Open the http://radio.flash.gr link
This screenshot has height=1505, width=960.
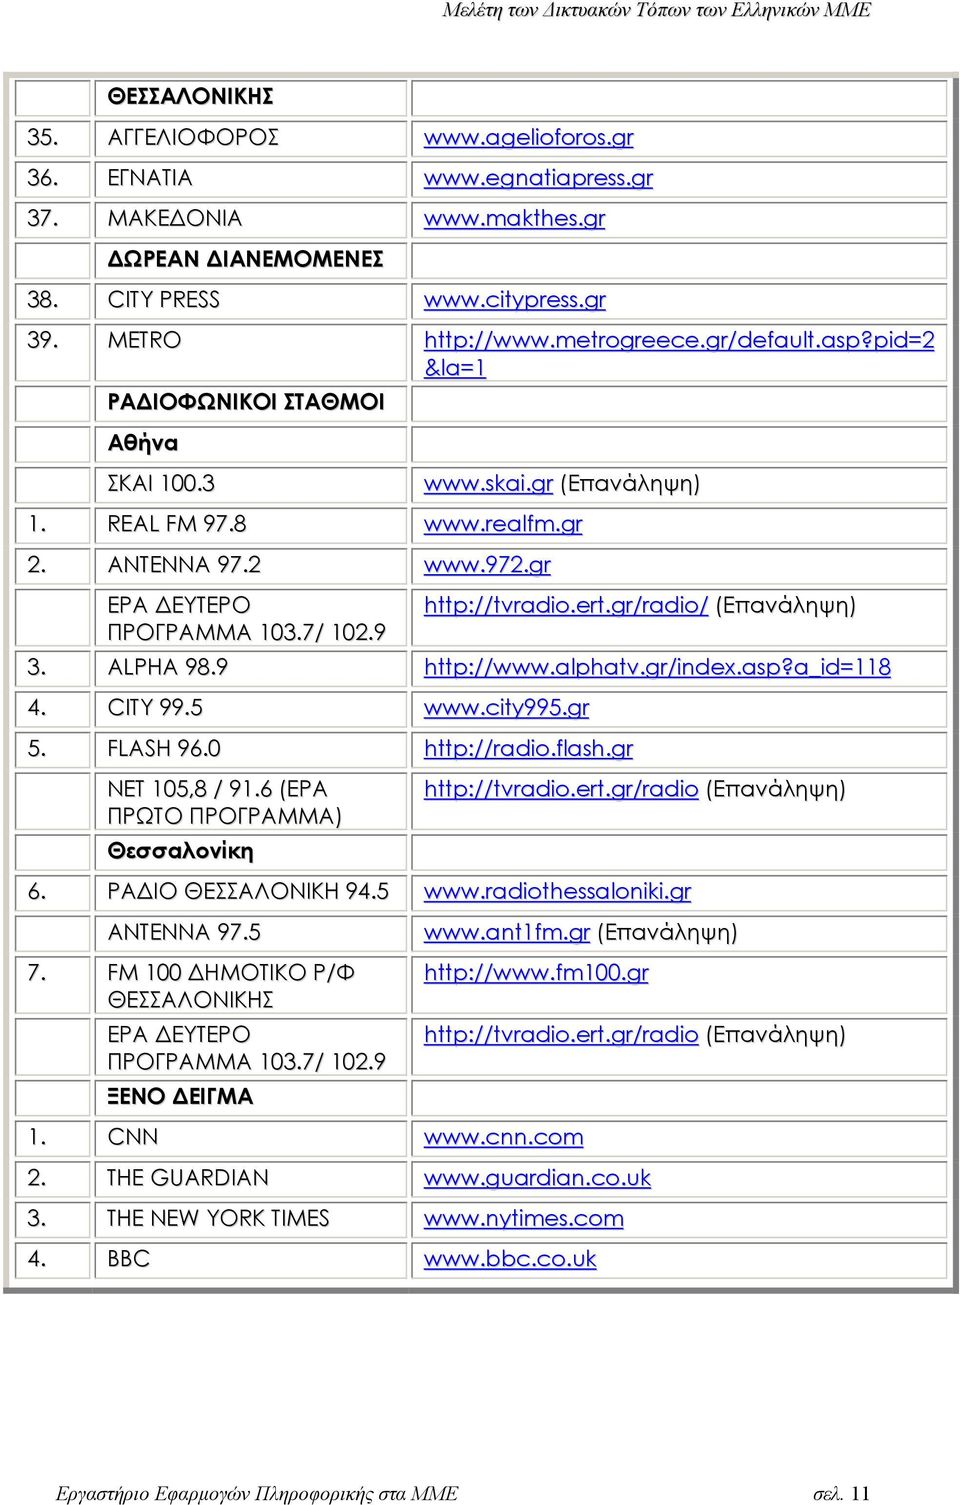click(528, 749)
